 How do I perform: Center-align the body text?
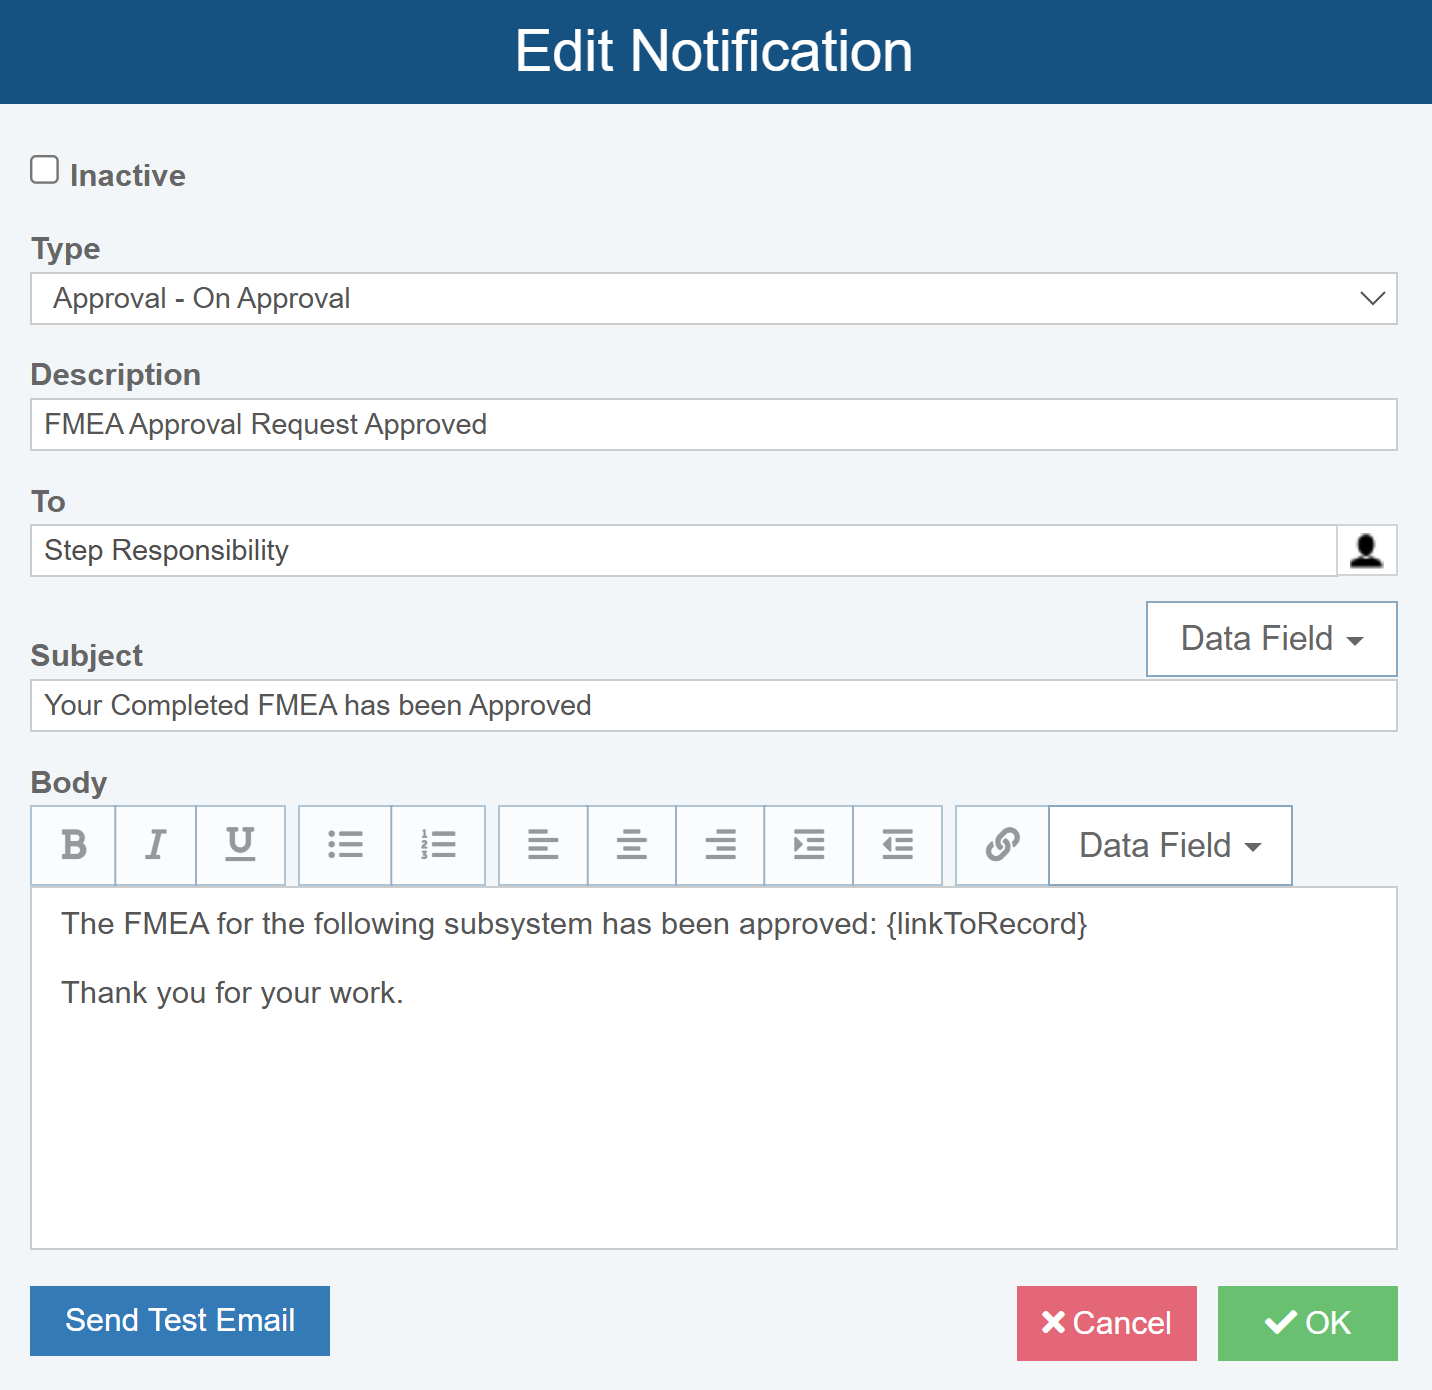pyautogui.click(x=631, y=845)
